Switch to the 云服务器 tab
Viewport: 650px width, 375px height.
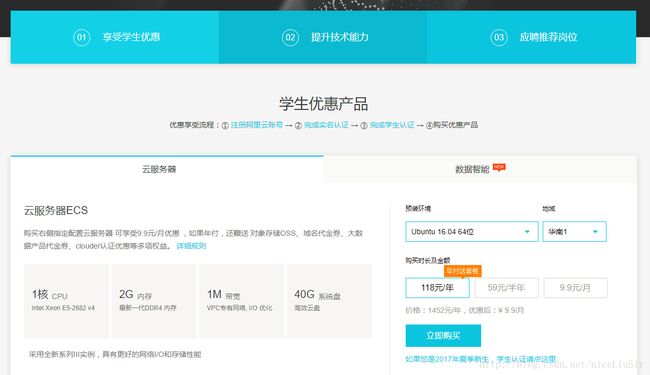pos(167,169)
